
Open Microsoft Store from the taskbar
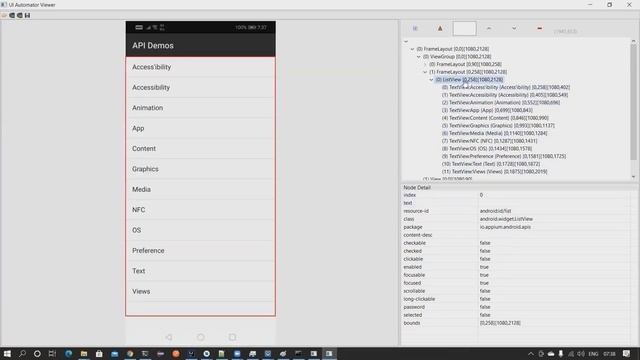click(99, 353)
